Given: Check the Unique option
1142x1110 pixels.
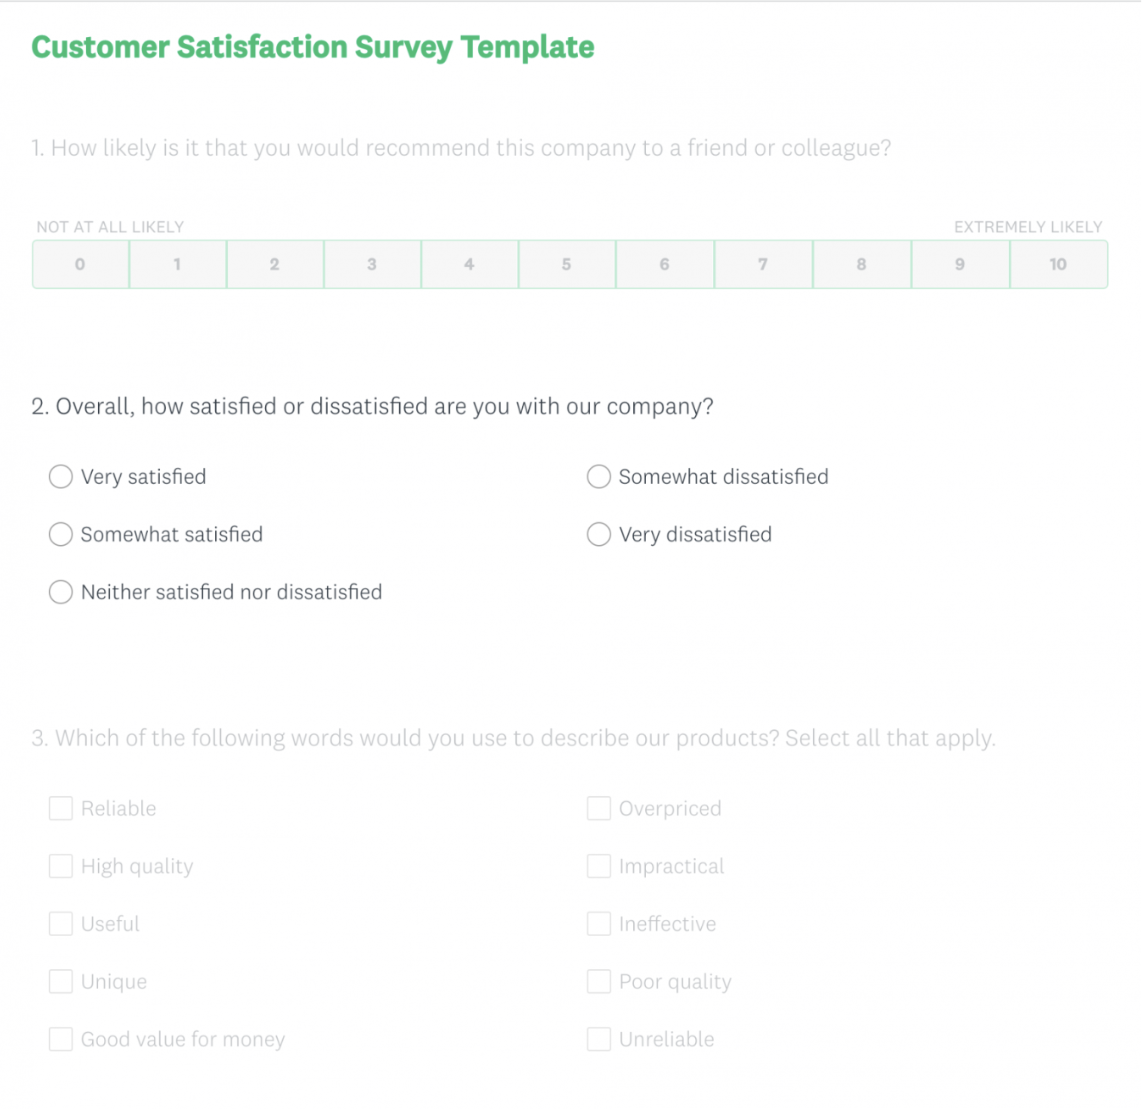Looking at the screenshot, I should (61, 982).
